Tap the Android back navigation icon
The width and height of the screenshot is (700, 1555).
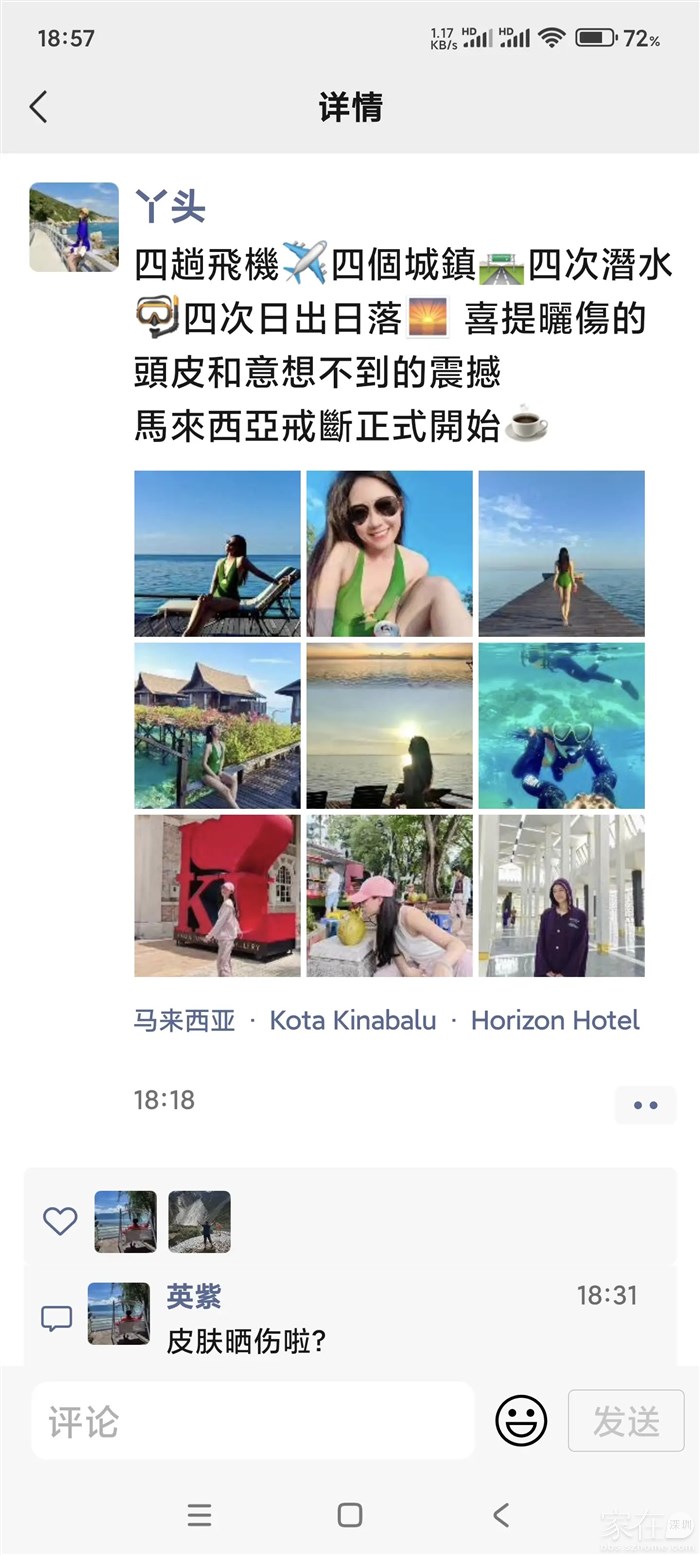(501, 1515)
